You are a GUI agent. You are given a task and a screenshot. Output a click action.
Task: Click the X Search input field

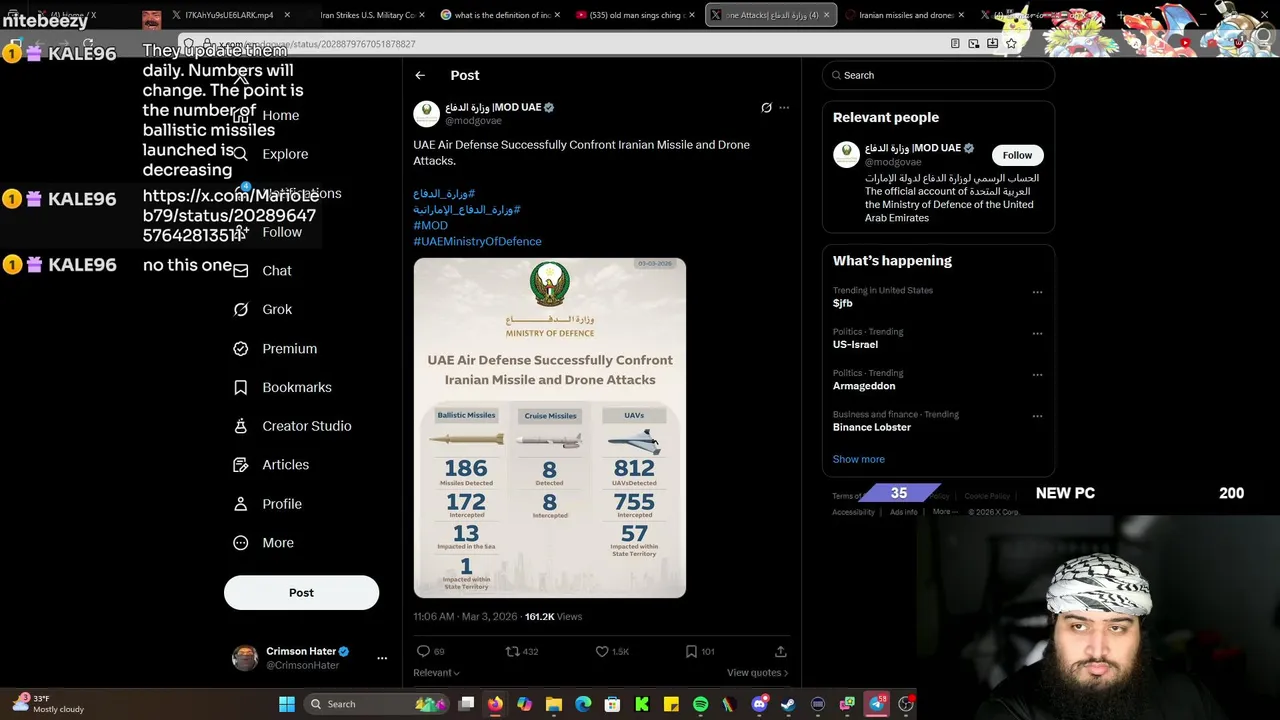pyautogui.click(x=938, y=75)
